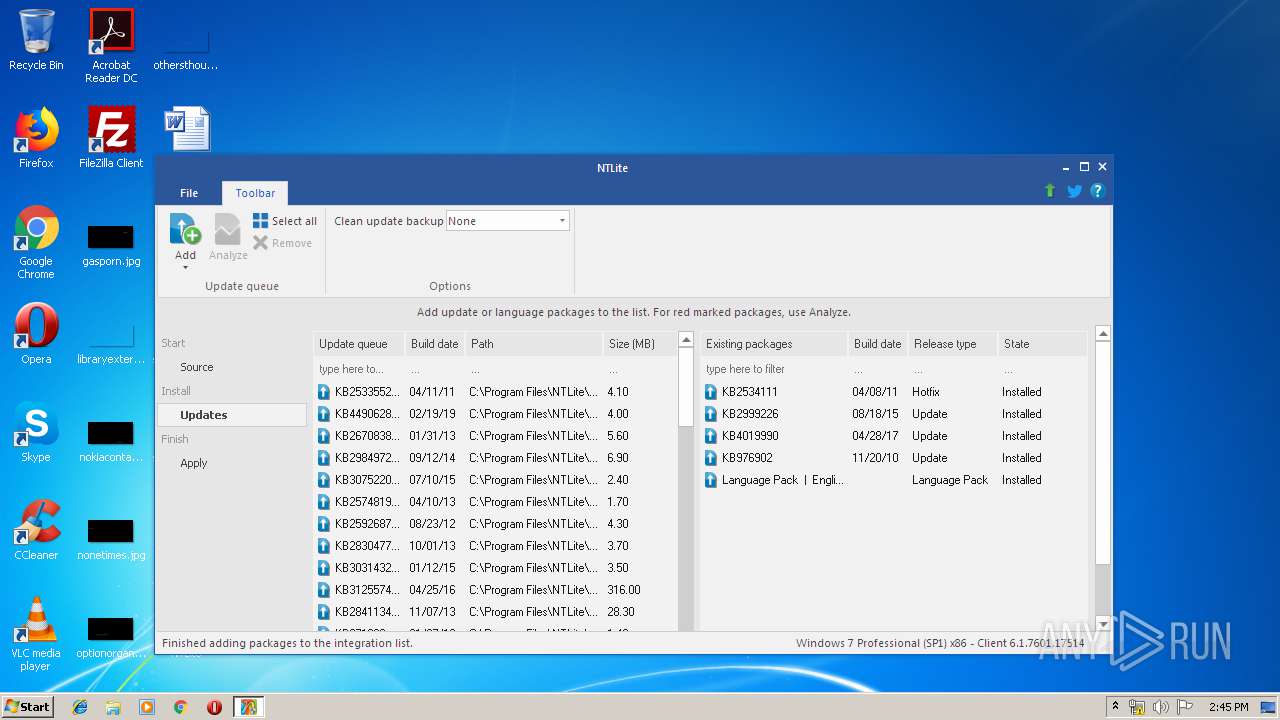Select KB2830477 update icon in queue
This screenshot has width=1280, height=720.
click(x=324, y=546)
